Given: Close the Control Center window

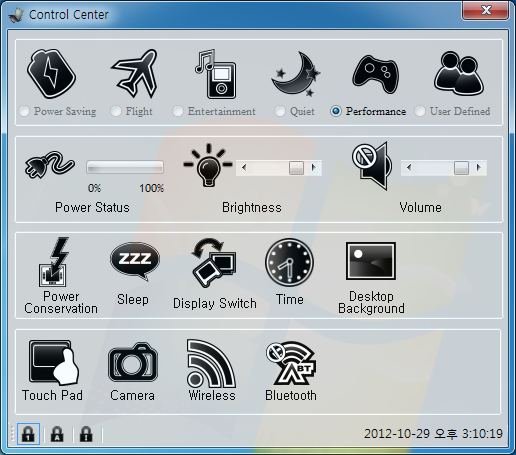Looking at the screenshot, I should [x=486, y=10].
